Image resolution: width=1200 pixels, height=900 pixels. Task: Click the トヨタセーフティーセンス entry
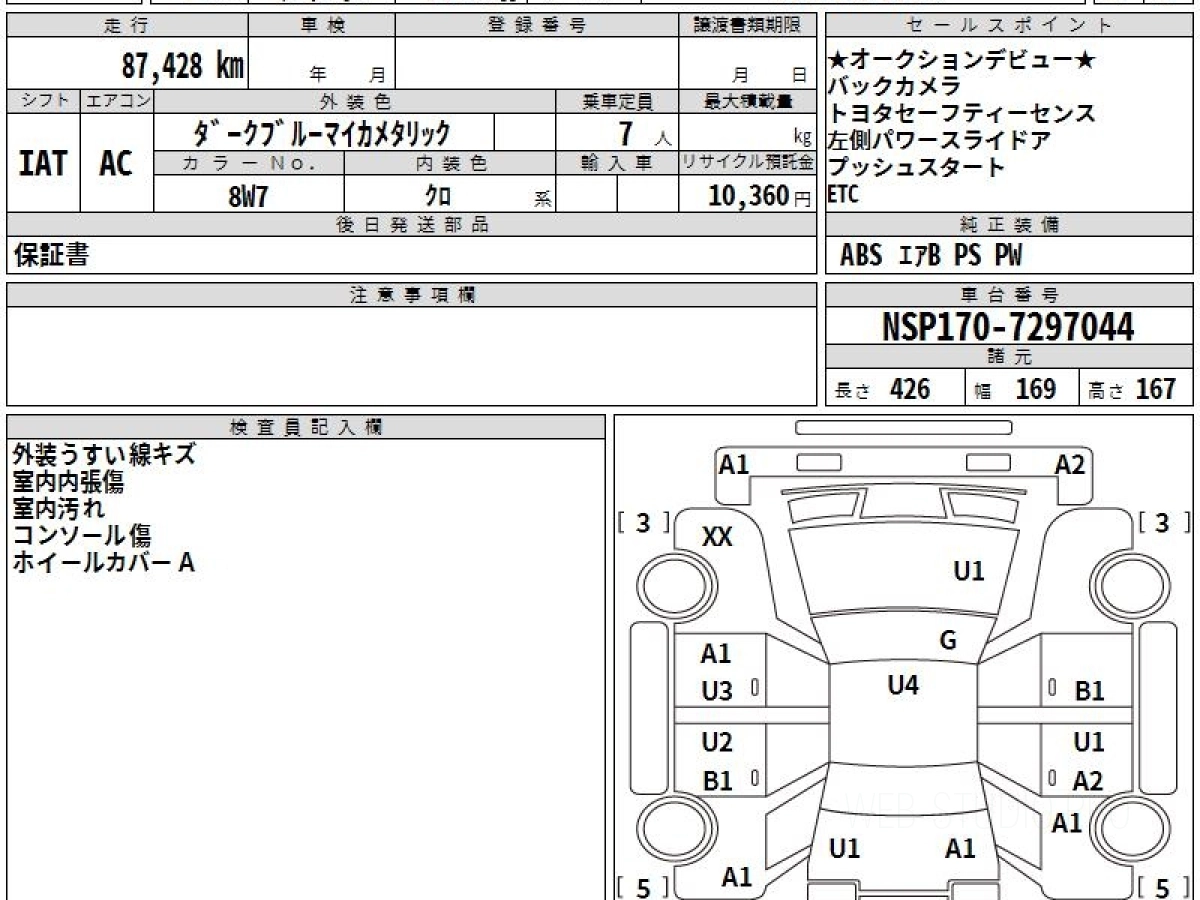point(962,113)
